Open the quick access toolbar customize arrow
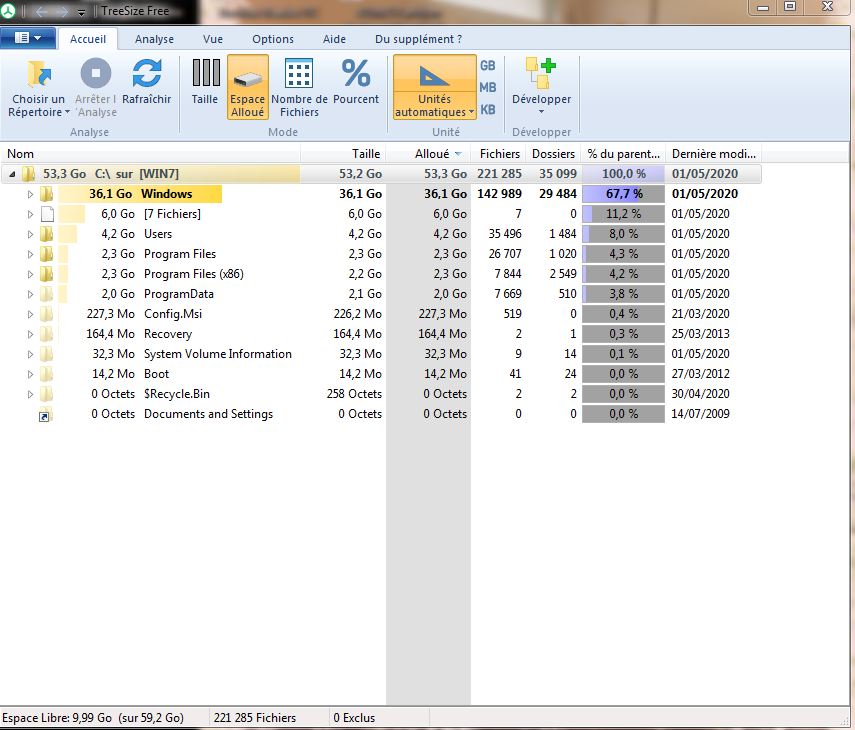This screenshot has height=730, width=855. [81, 13]
